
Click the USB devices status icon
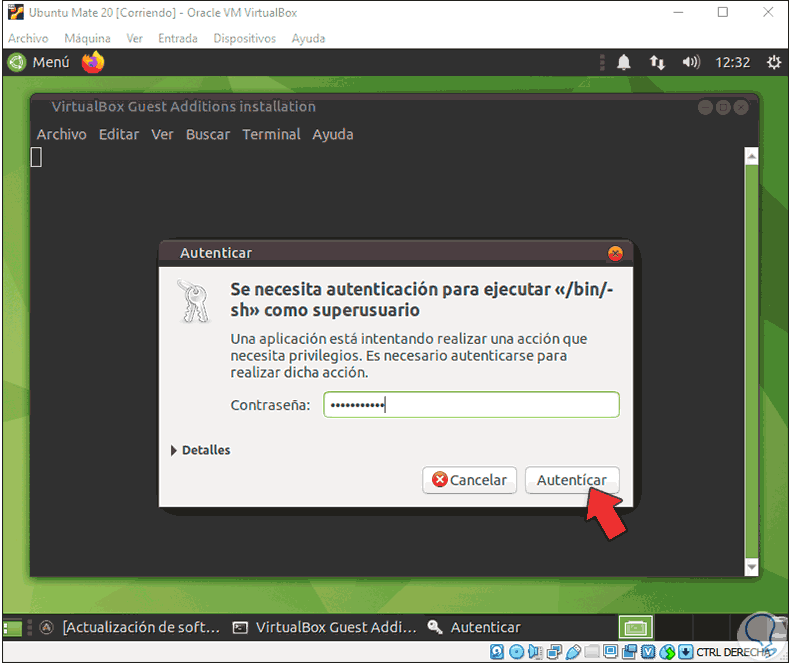(573, 652)
